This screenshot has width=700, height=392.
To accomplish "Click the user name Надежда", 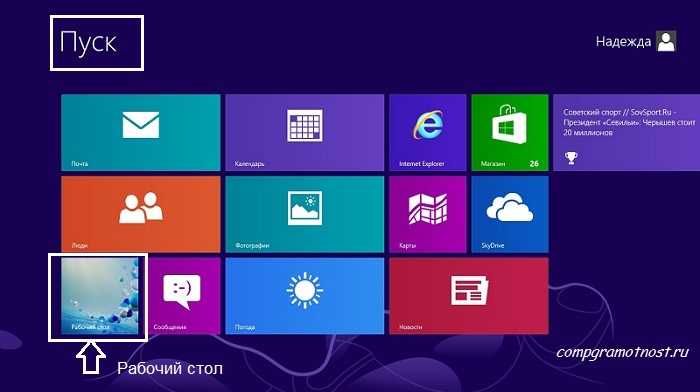I will [x=623, y=42].
